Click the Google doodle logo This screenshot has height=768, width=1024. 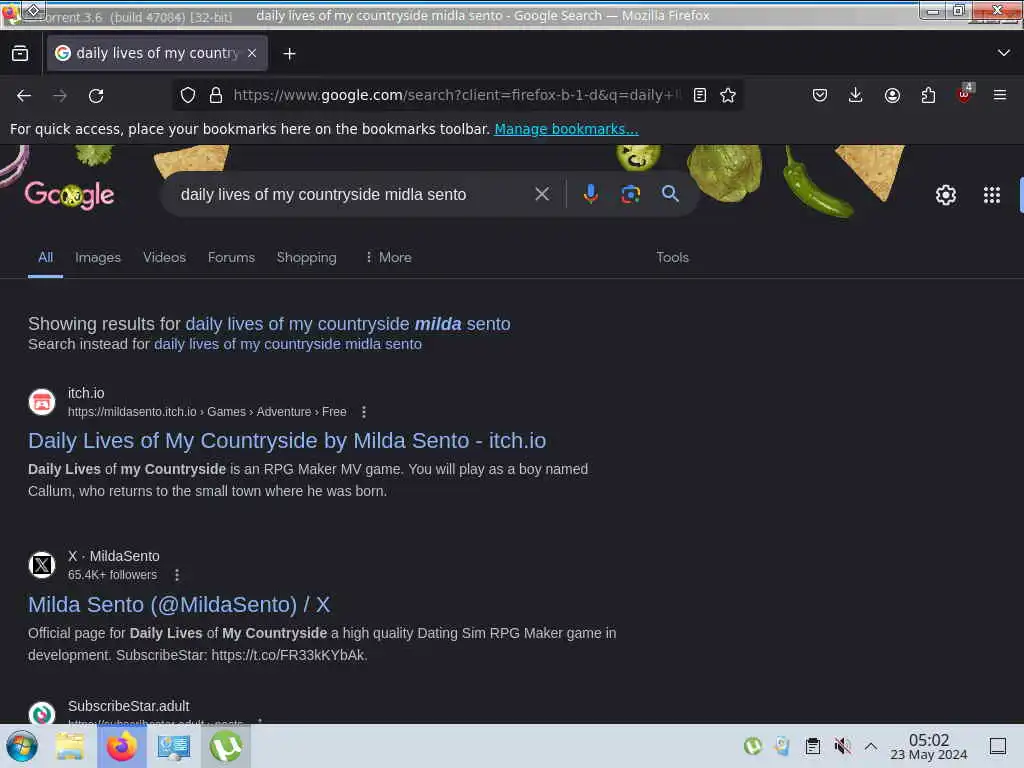[69, 195]
